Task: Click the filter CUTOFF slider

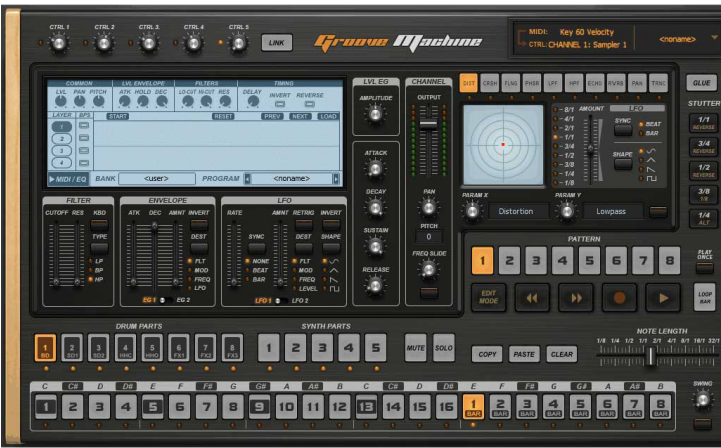Action: (56, 281)
